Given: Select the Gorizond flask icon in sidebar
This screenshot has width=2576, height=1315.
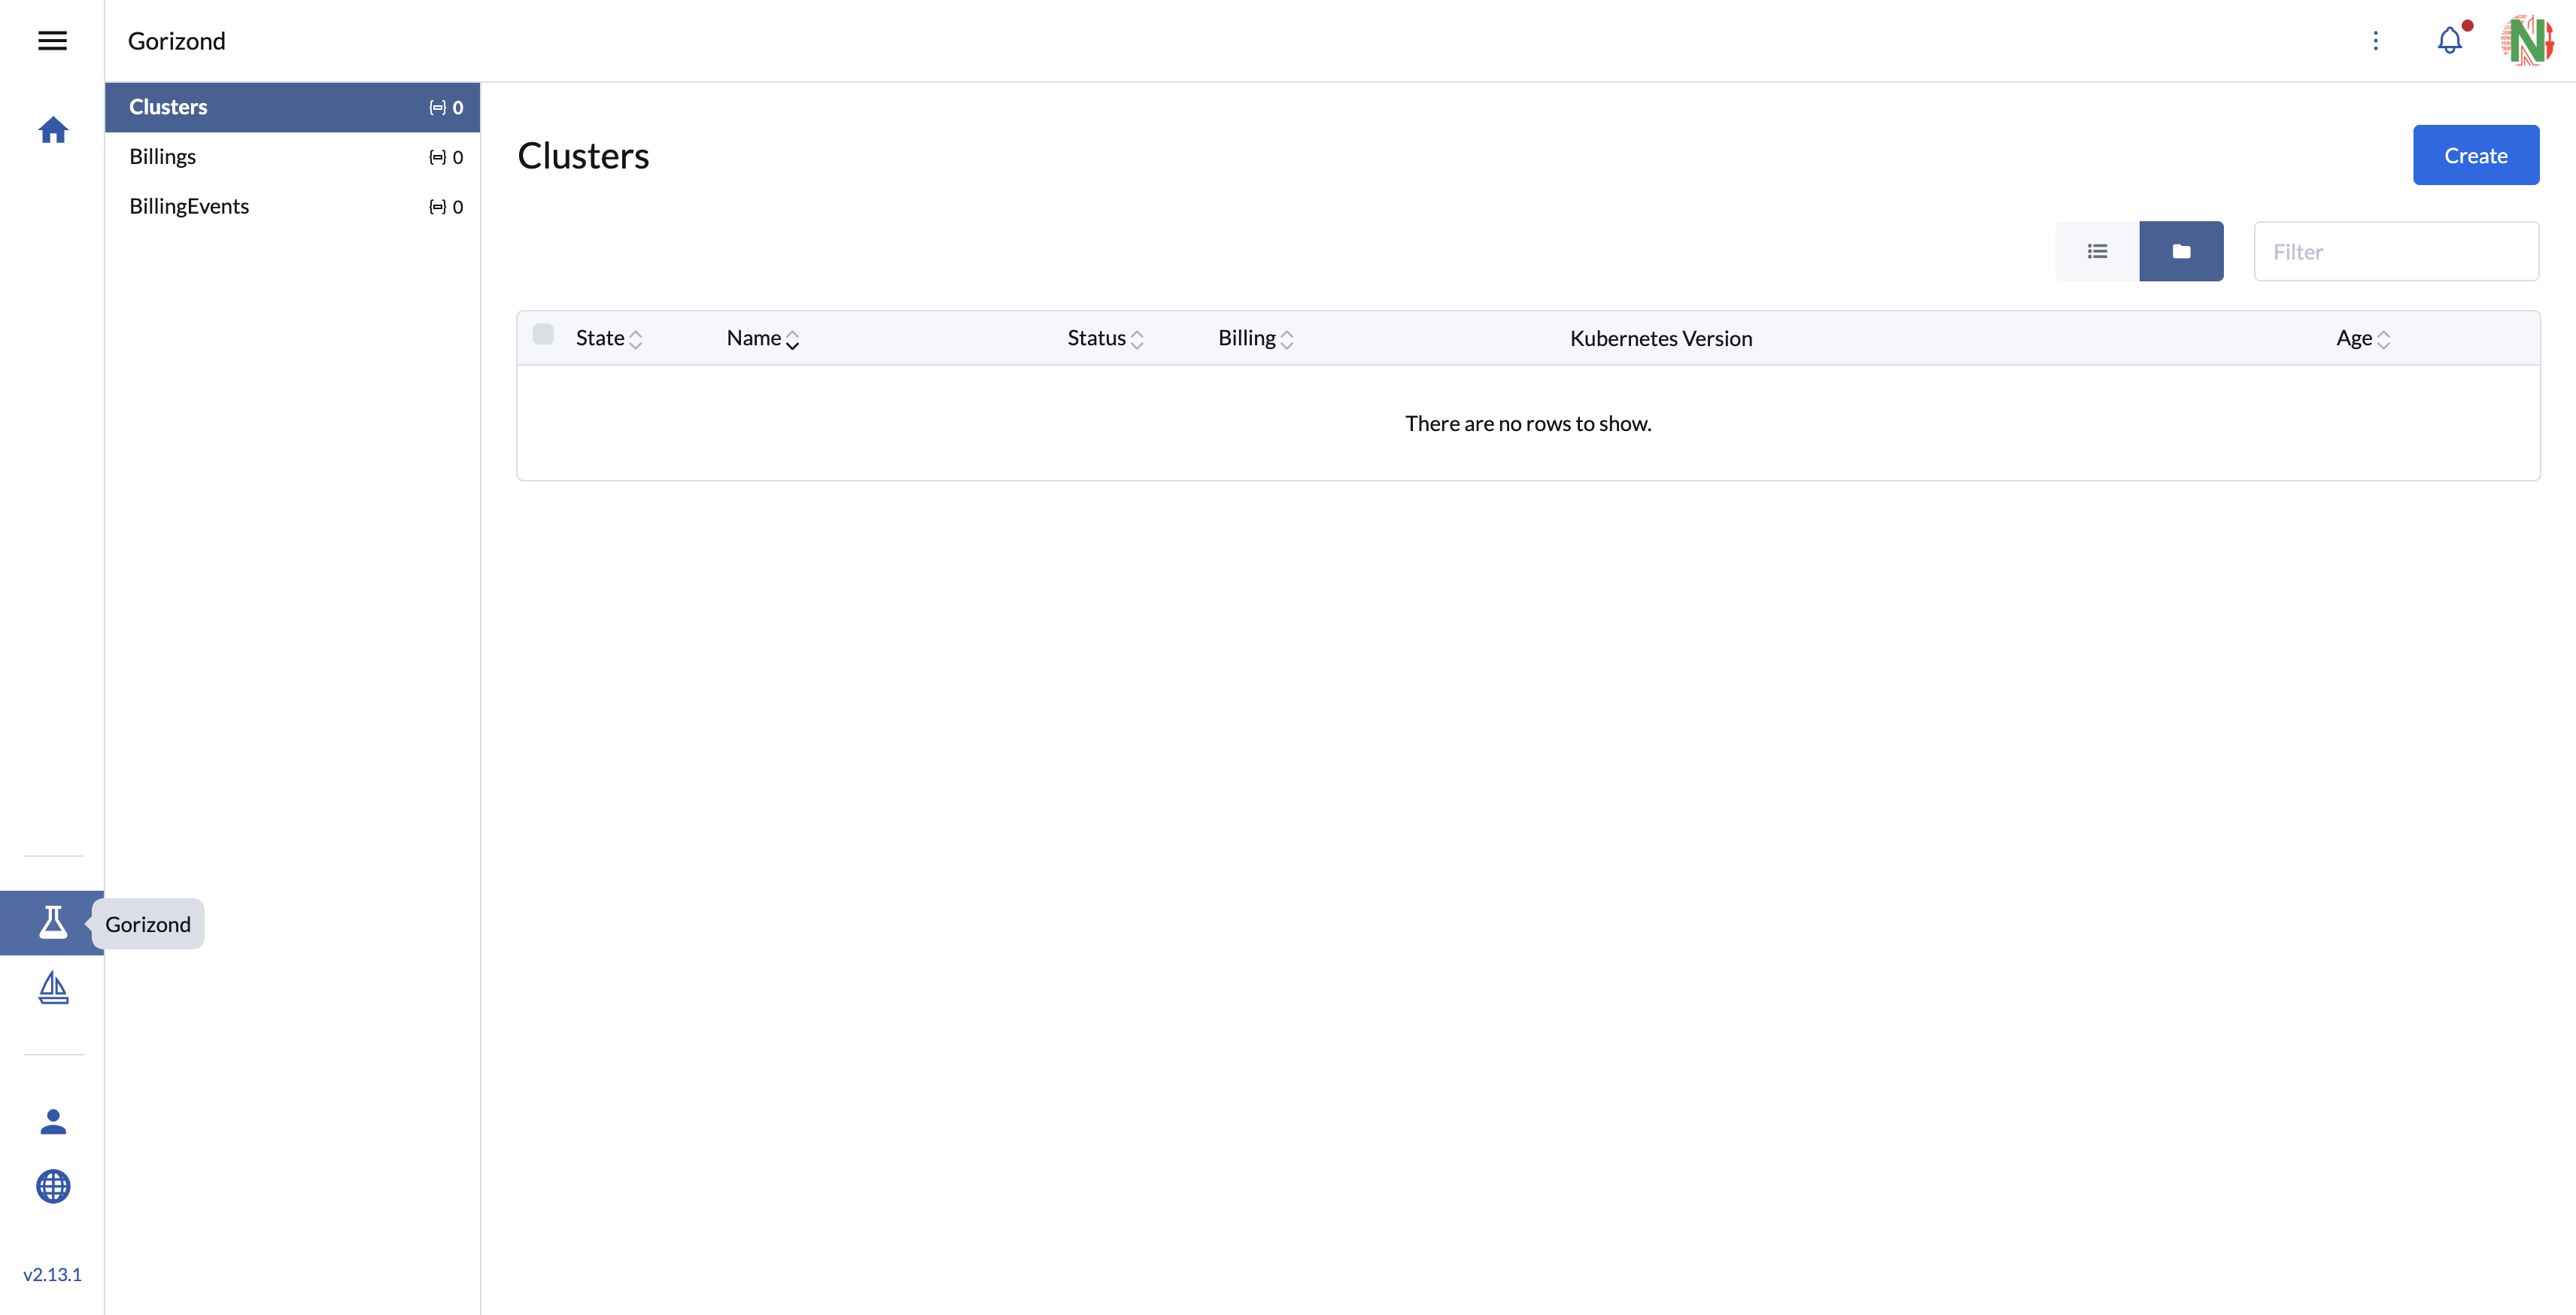Looking at the screenshot, I should [52, 922].
